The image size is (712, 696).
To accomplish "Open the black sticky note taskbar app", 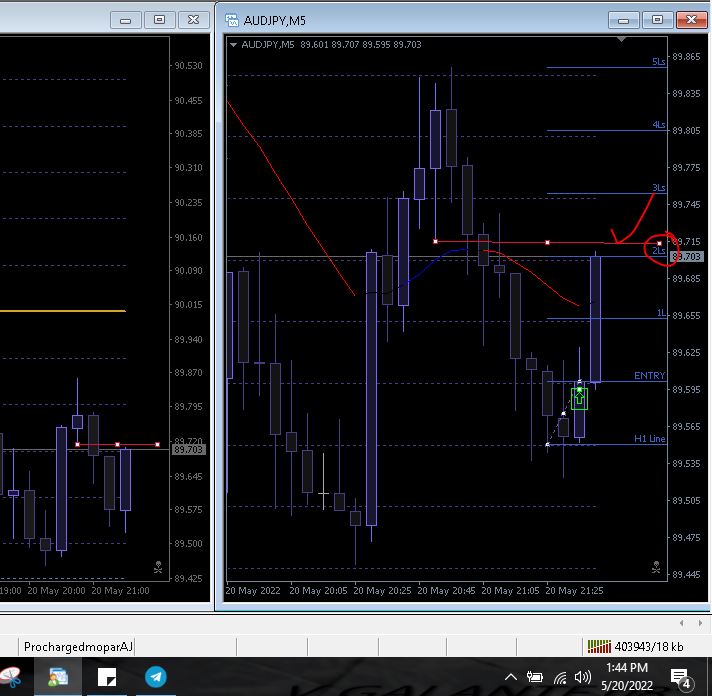I will coord(106,677).
